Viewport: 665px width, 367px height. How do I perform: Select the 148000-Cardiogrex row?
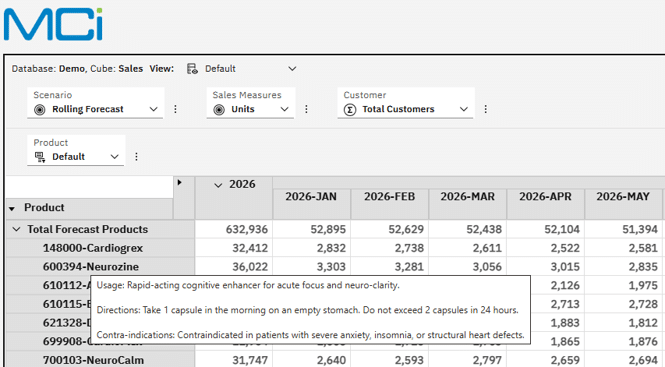tap(100, 248)
